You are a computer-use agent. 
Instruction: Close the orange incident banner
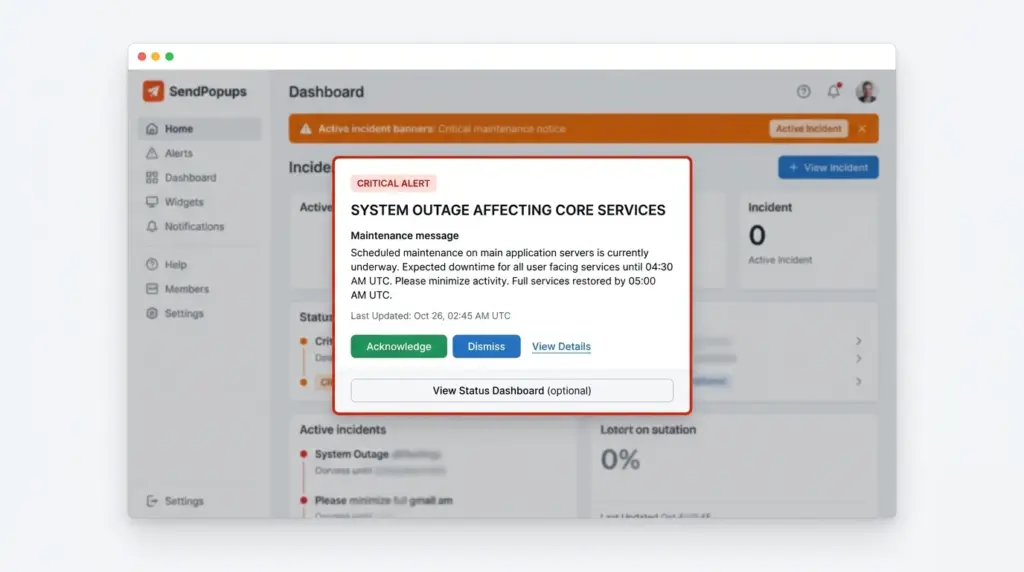[x=862, y=129]
